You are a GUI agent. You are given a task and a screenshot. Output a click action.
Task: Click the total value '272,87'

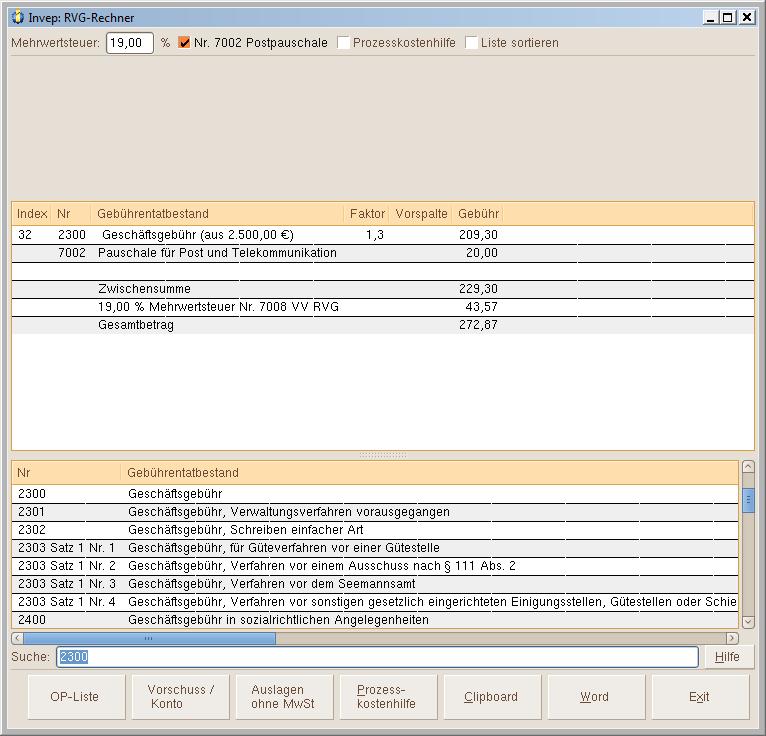(478, 325)
